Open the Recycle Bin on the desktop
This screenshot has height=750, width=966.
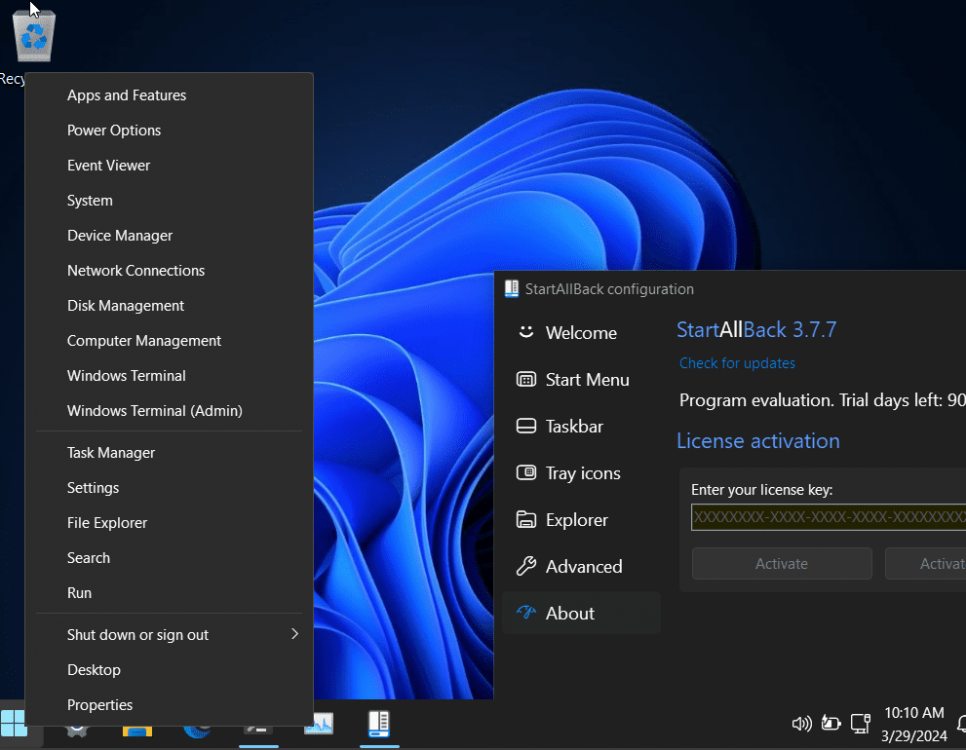pos(34,38)
